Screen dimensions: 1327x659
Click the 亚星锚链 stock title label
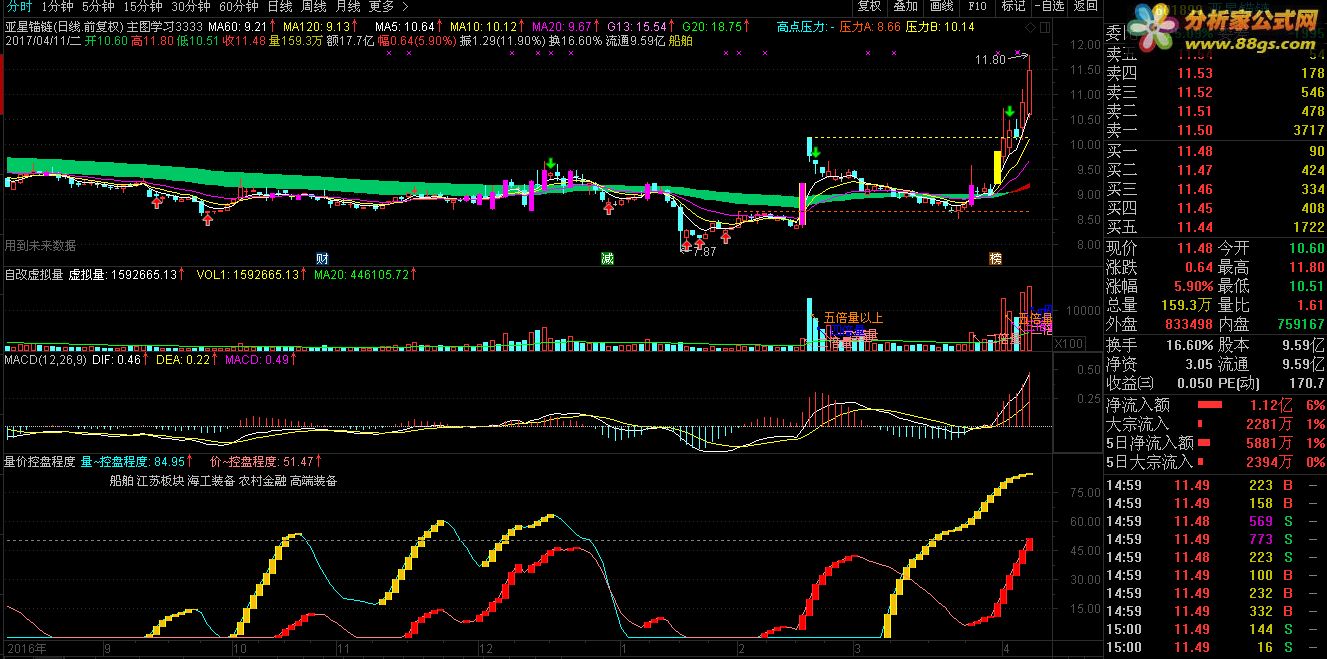tap(27, 27)
